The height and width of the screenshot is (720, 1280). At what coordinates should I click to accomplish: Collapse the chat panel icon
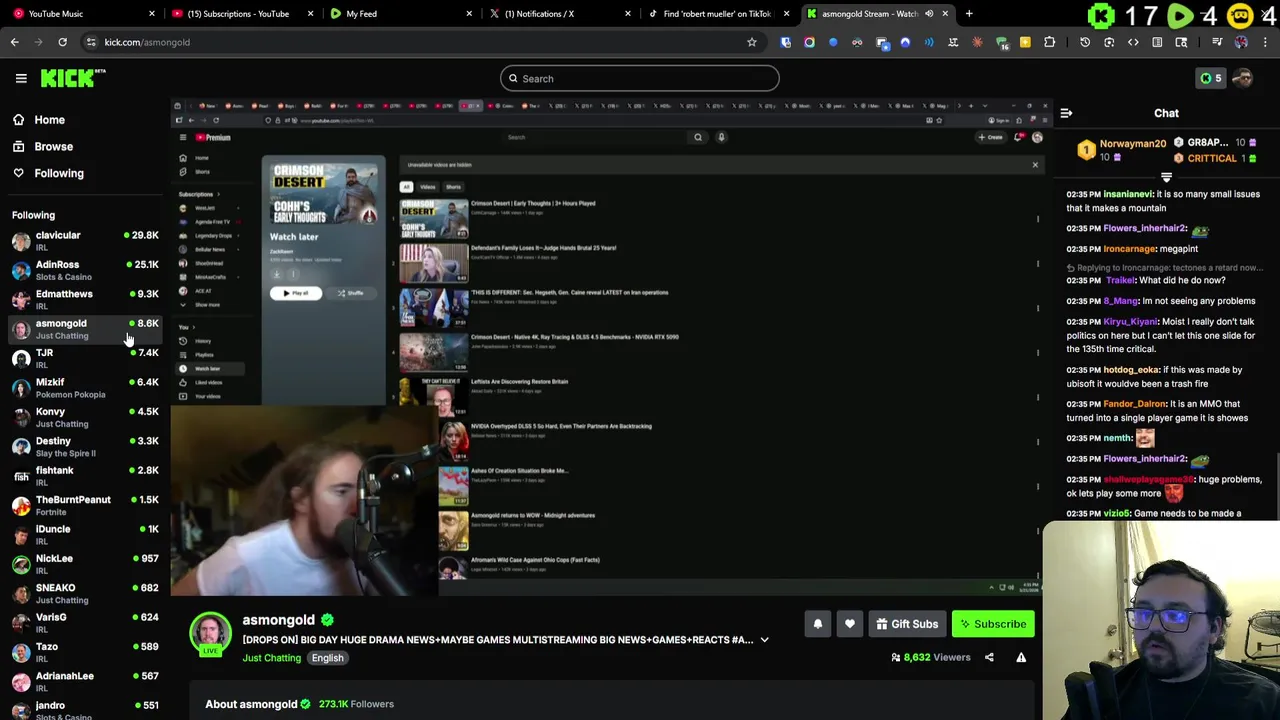[x=1066, y=114]
